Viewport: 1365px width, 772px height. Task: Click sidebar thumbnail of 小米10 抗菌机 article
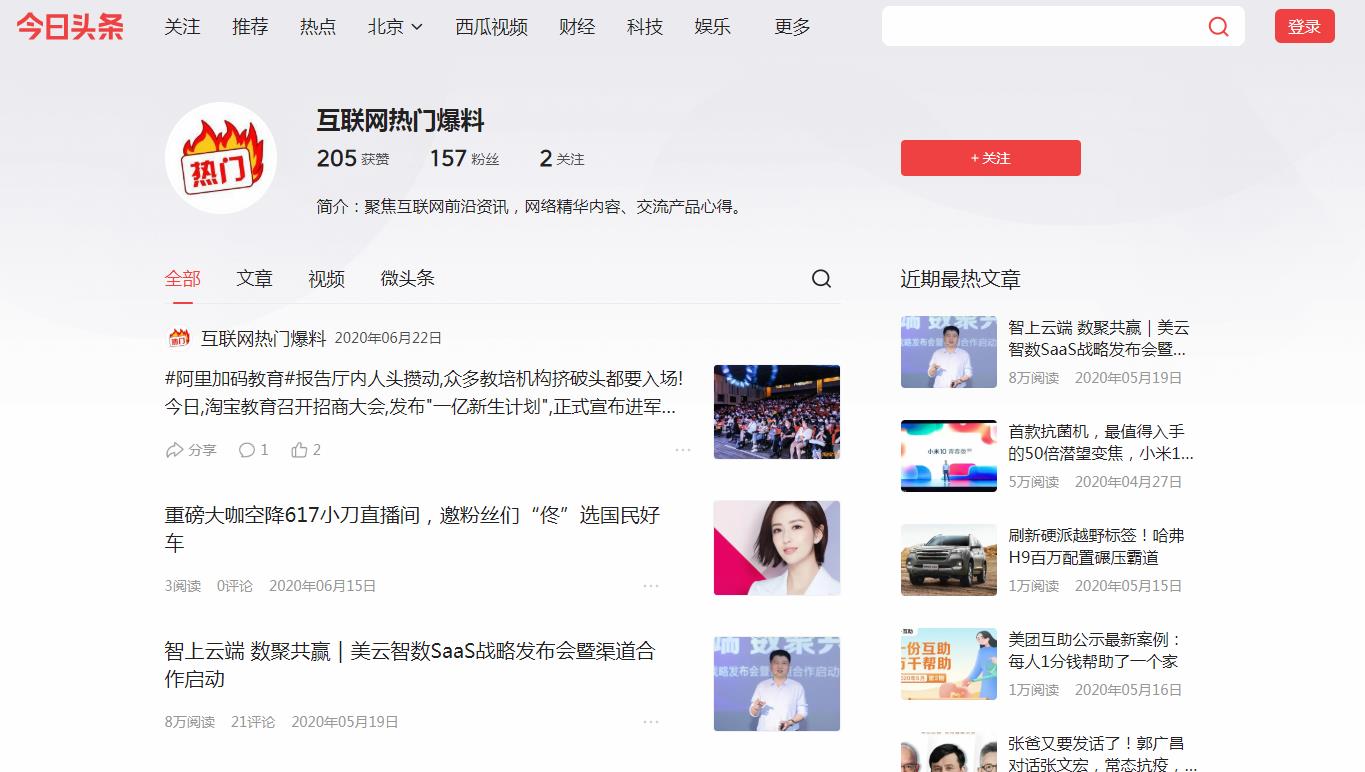[949, 456]
